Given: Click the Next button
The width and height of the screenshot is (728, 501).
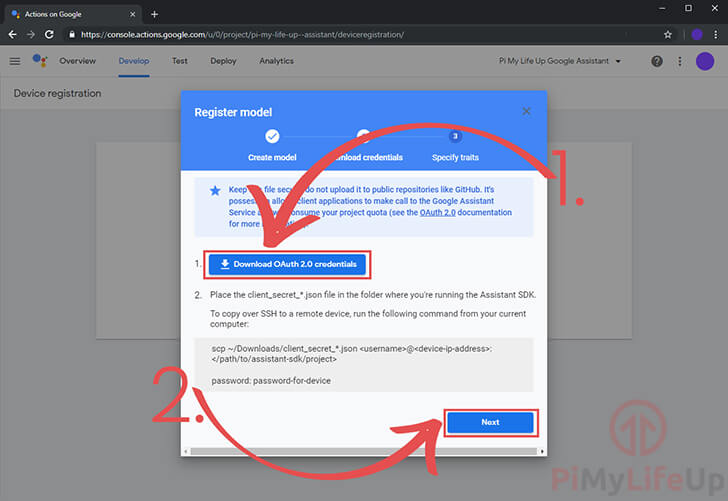Looking at the screenshot, I should [x=490, y=422].
